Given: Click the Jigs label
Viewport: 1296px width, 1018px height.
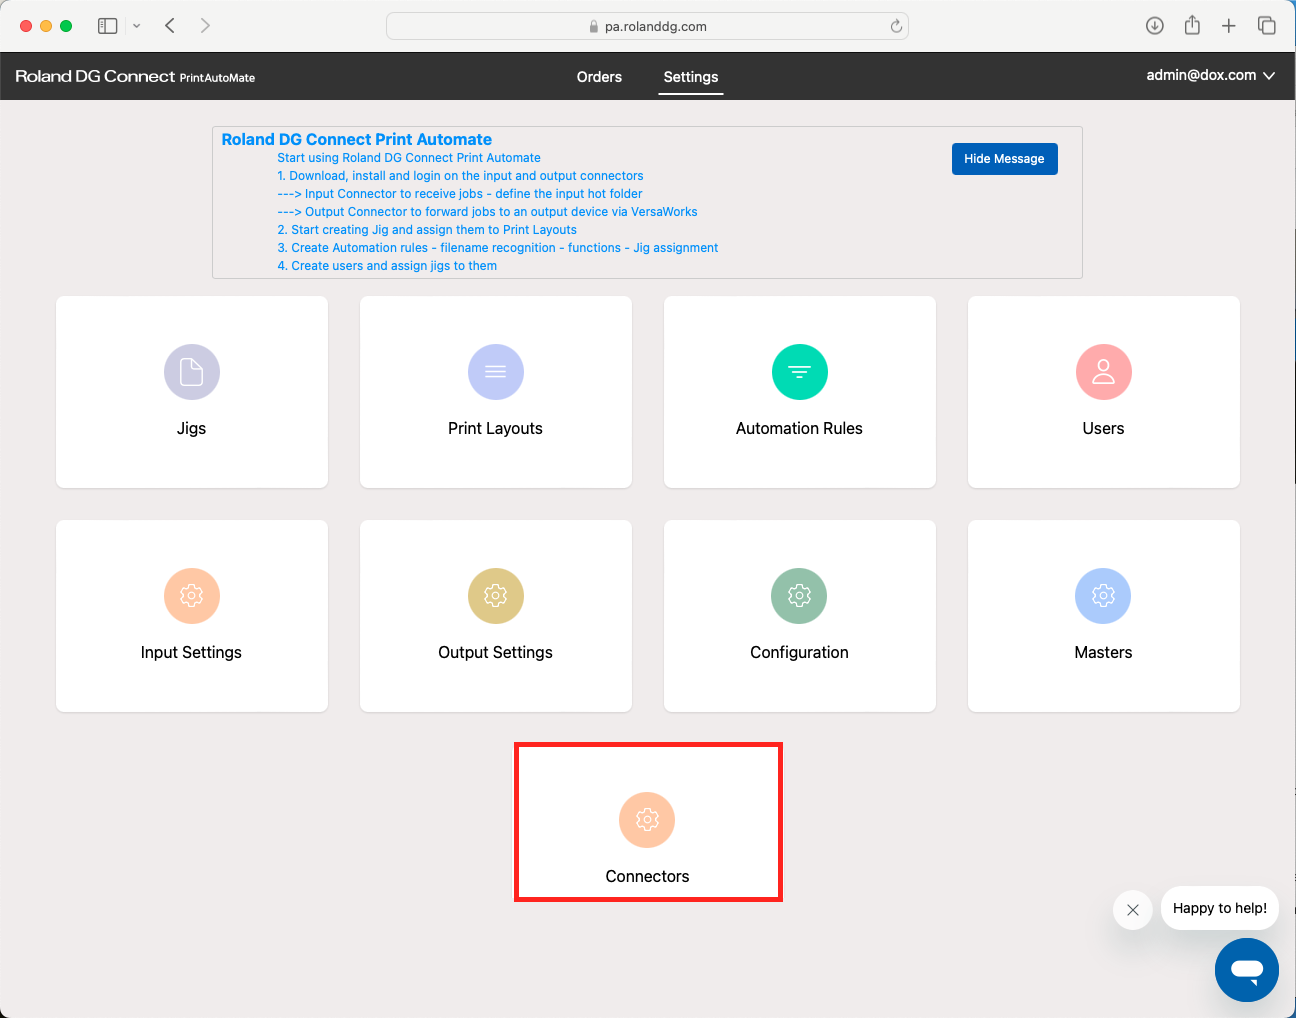Looking at the screenshot, I should pyautogui.click(x=191, y=428).
